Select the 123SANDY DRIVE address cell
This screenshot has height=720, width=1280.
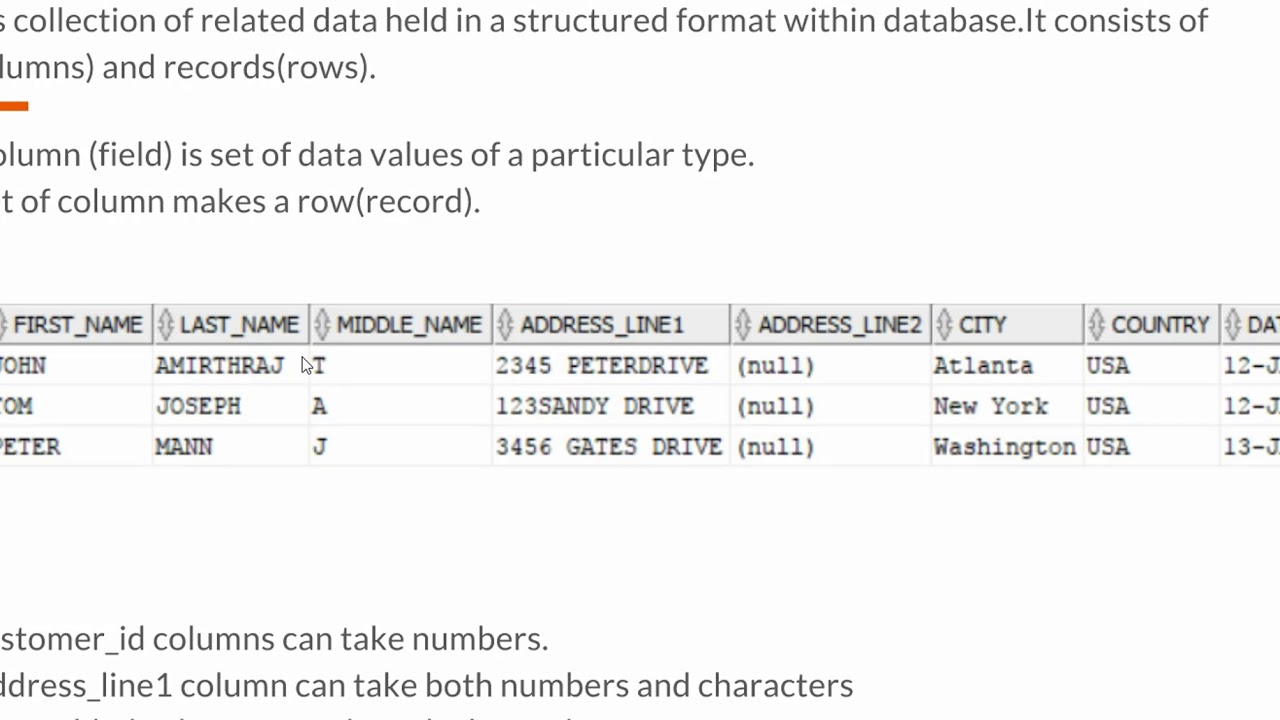click(x=595, y=407)
